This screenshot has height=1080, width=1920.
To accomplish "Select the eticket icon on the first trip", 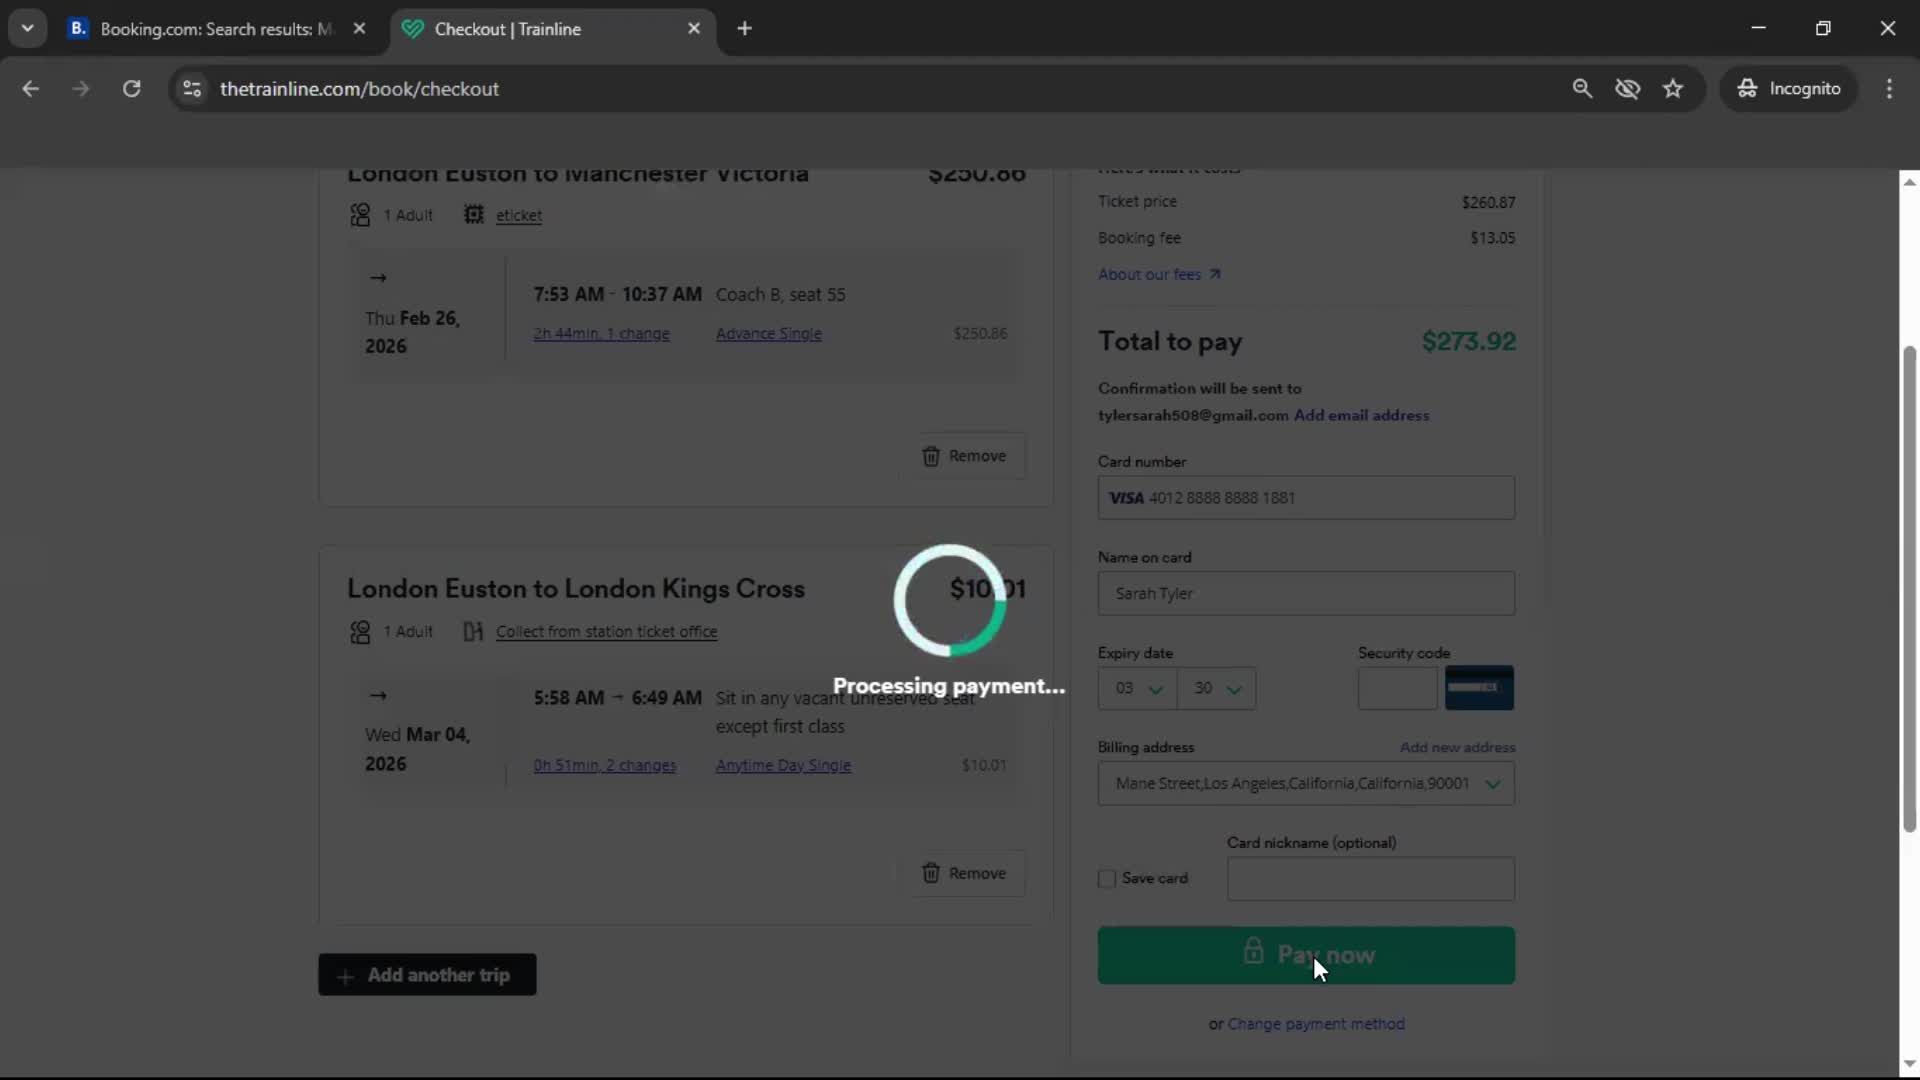I will click(x=474, y=214).
